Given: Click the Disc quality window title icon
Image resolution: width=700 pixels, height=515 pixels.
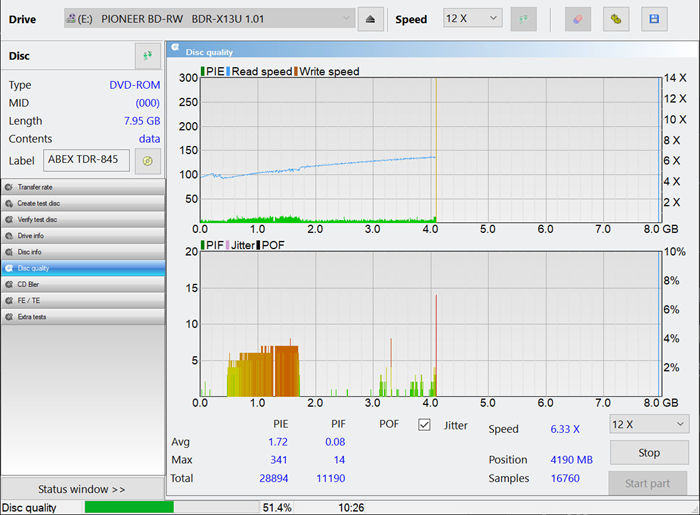Looking at the screenshot, I should click(175, 49).
